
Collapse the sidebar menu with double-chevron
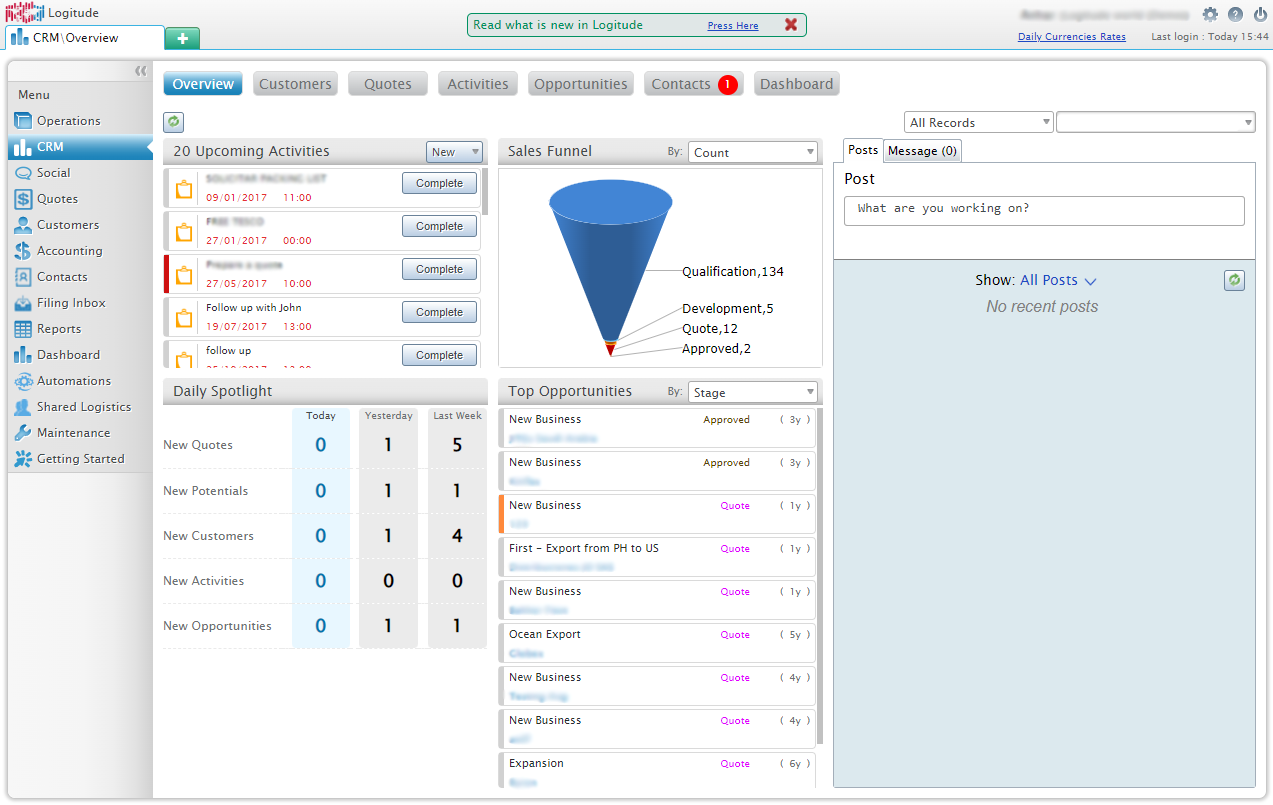(x=141, y=71)
